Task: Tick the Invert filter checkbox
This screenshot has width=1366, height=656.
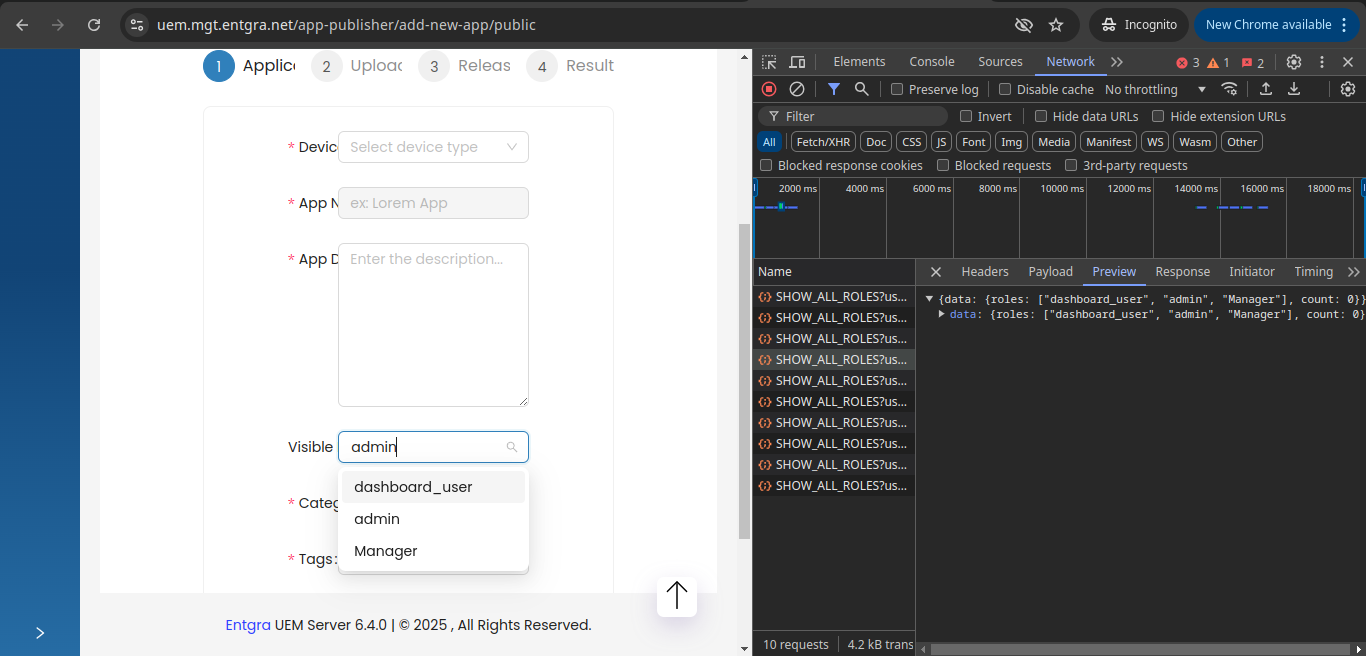Action: pyautogui.click(x=966, y=116)
